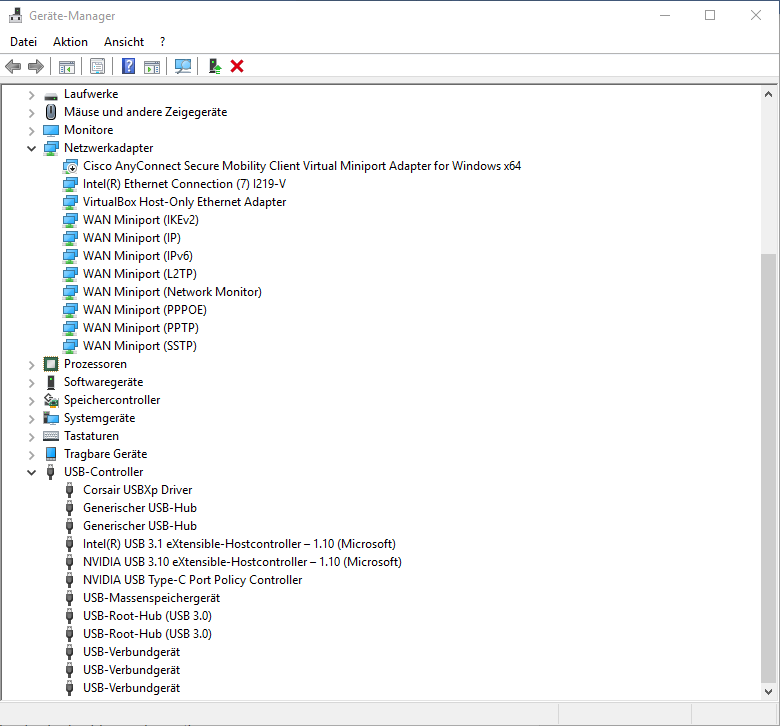Select WAN Miniport (PPPOE)
Viewport: 780px width, 726px height.
[145, 310]
